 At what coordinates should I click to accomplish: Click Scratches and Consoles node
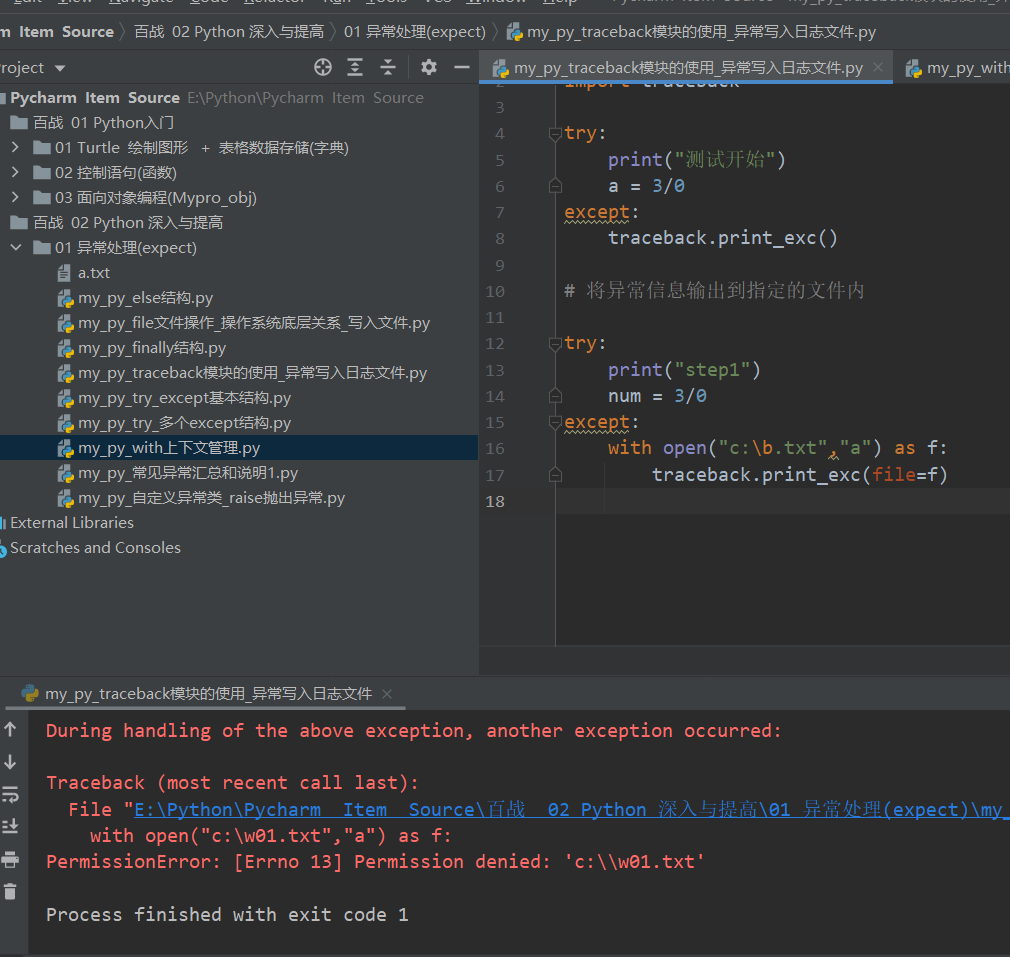click(95, 548)
